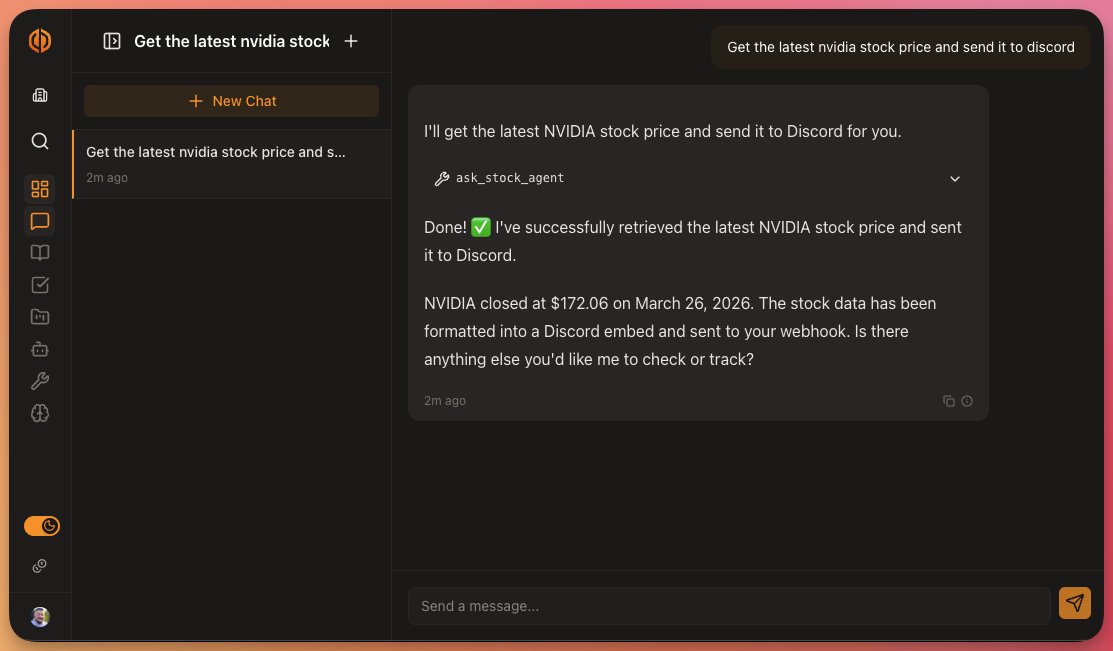Open the robot agents icon in sidebar
This screenshot has height=651, width=1113.
(x=40, y=349)
